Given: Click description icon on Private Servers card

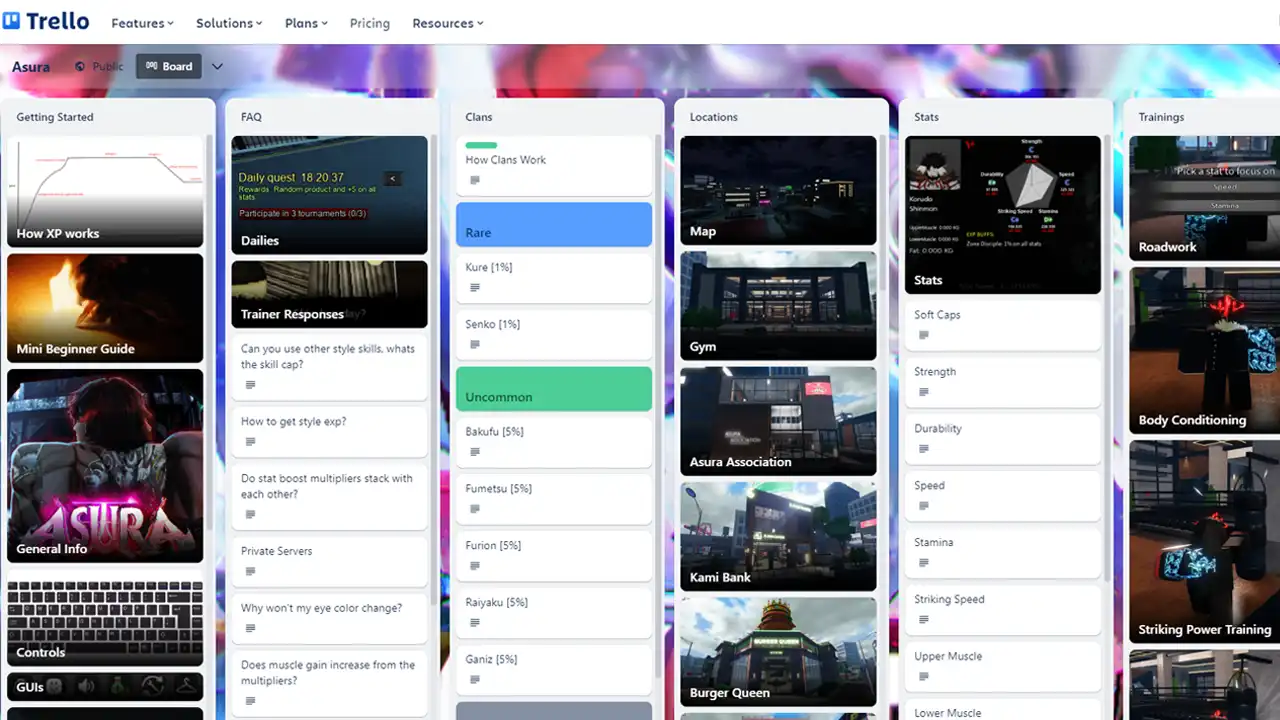Looking at the screenshot, I should pos(250,572).
